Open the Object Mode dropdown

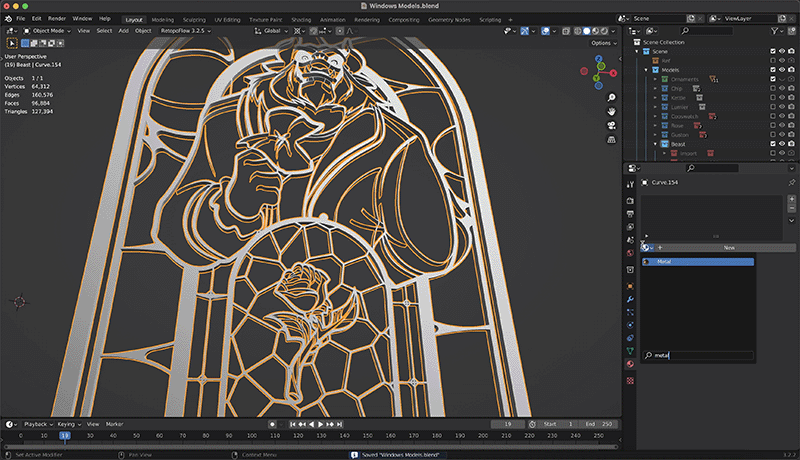click(x=47, y=31)
